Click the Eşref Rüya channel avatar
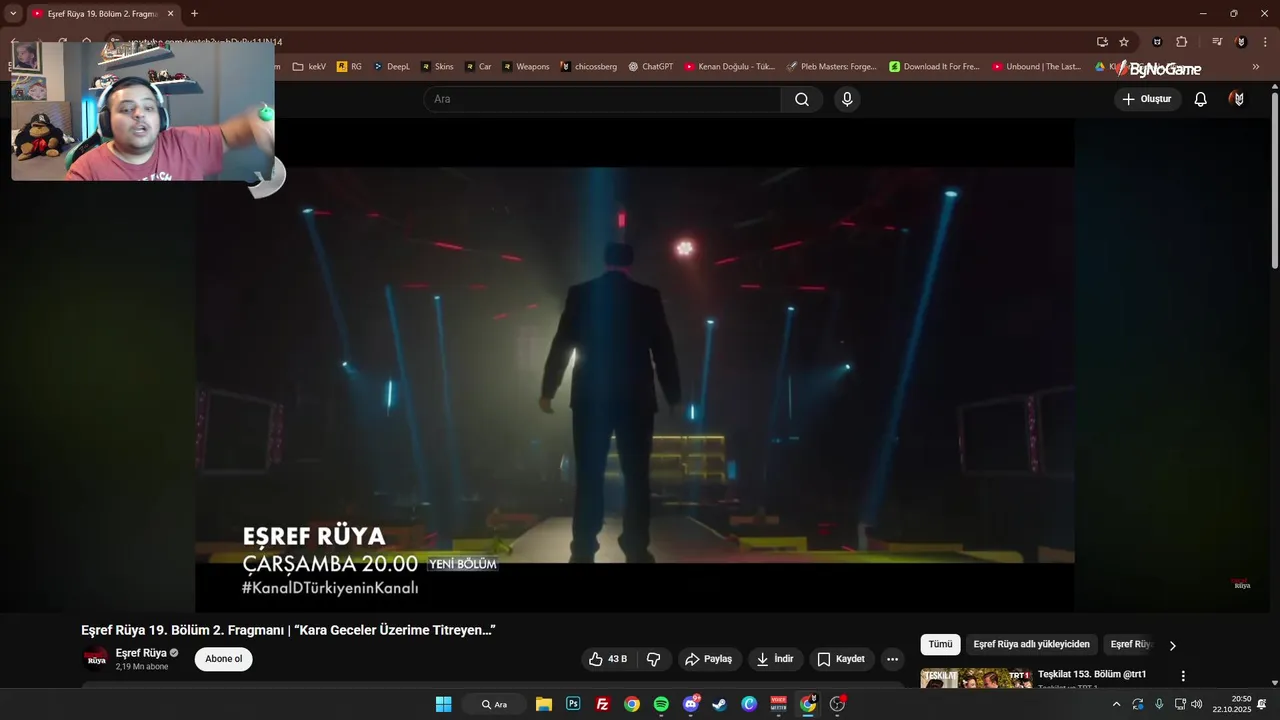Screen dimensions: 1280x720 pyautogui.click(x=95, y=658)
